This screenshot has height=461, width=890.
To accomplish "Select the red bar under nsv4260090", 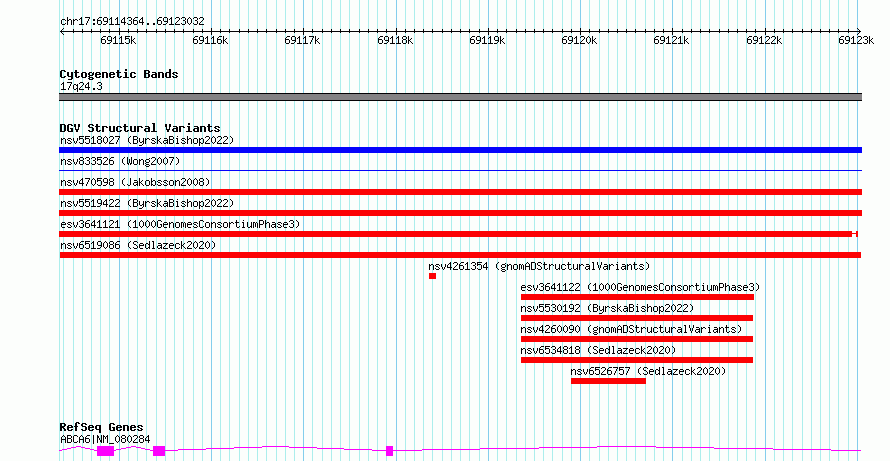I will point(637,339).
